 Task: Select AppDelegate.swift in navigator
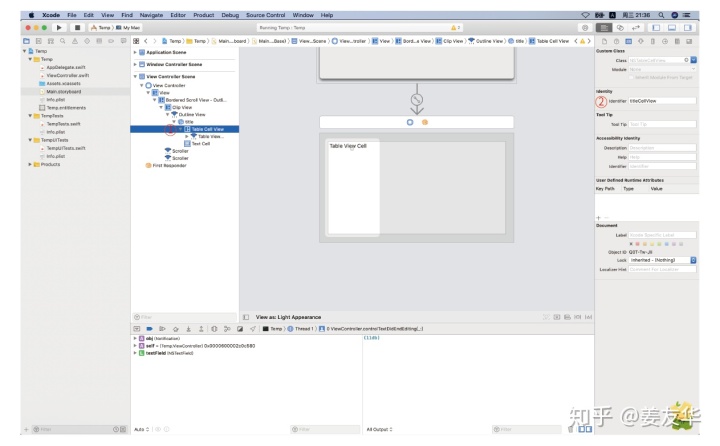coord(66,68)
